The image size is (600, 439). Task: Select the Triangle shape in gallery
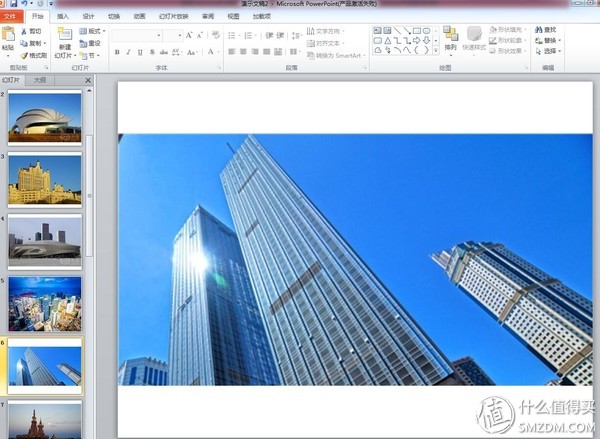click(388, 40)
